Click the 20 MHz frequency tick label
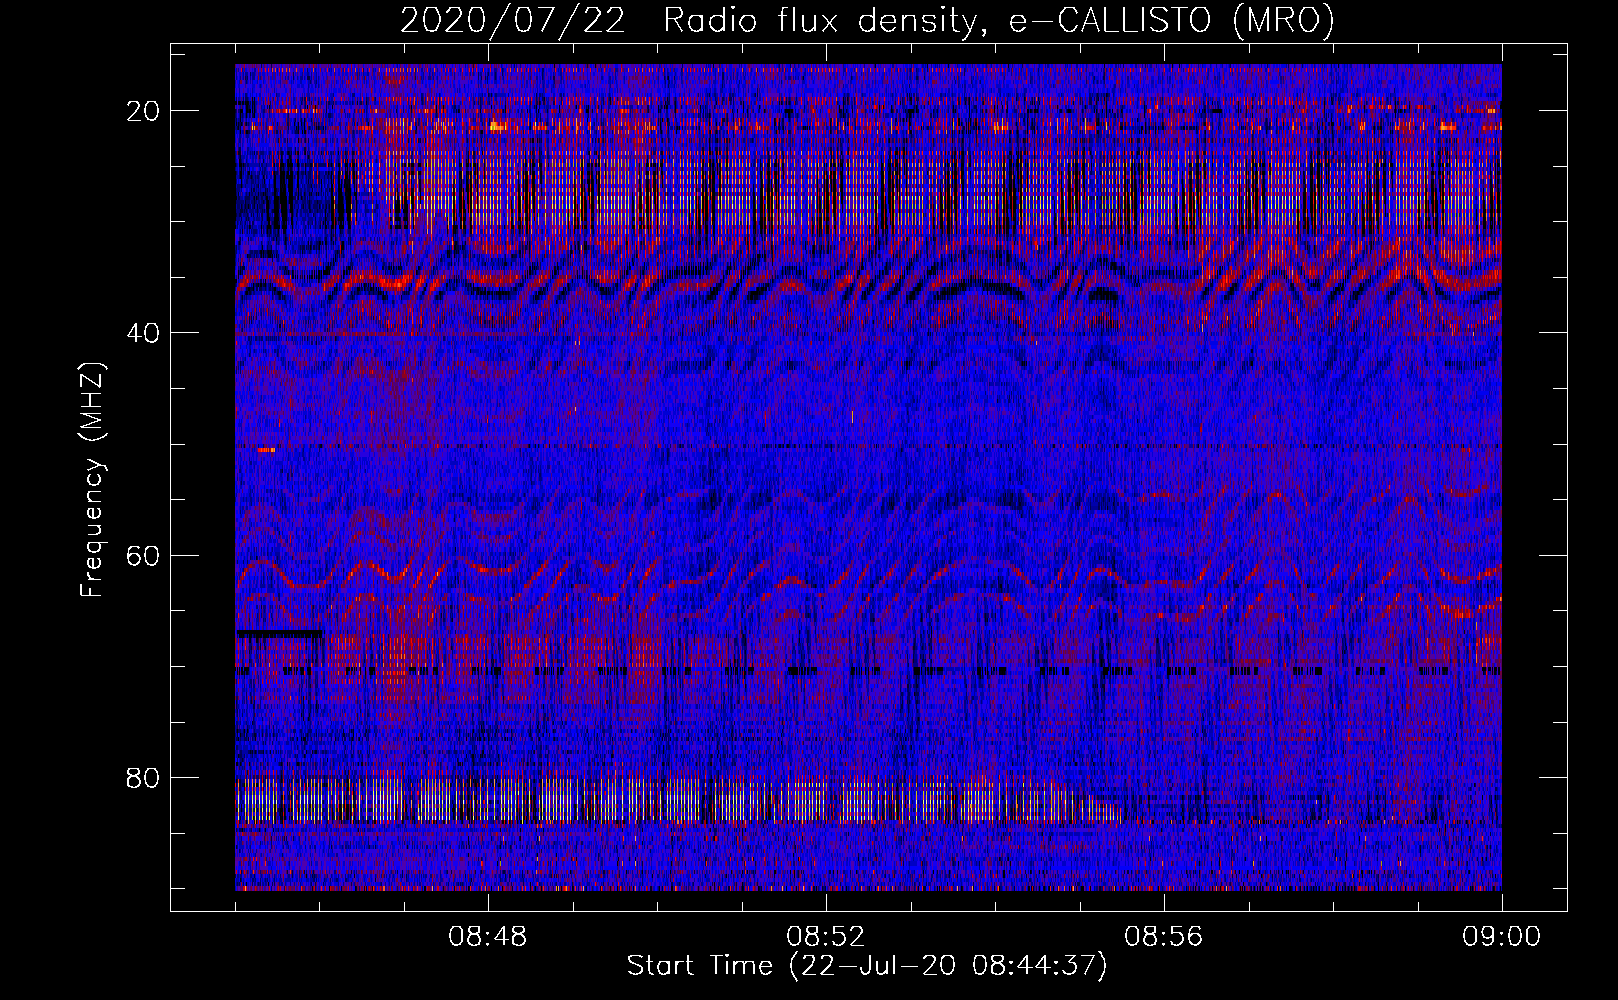 pos(144,111)
